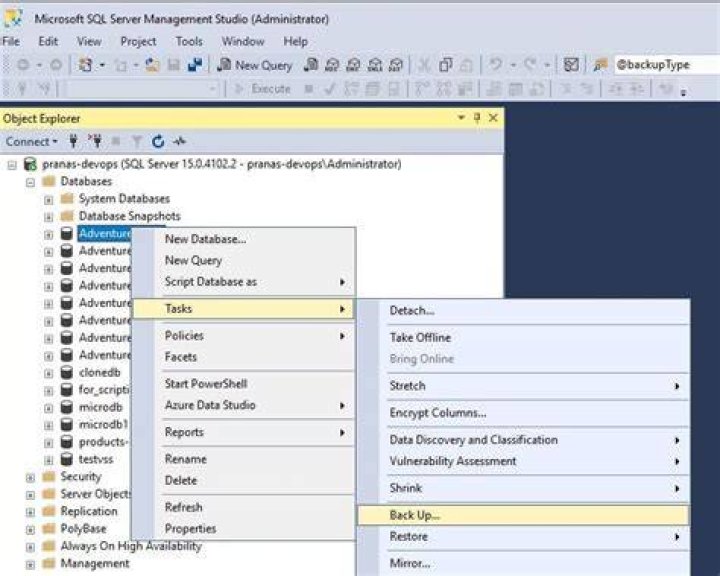The height and width of the screenshot is (576, 720).
Task: Expand the Management folder node
Action: pos(30,565)
